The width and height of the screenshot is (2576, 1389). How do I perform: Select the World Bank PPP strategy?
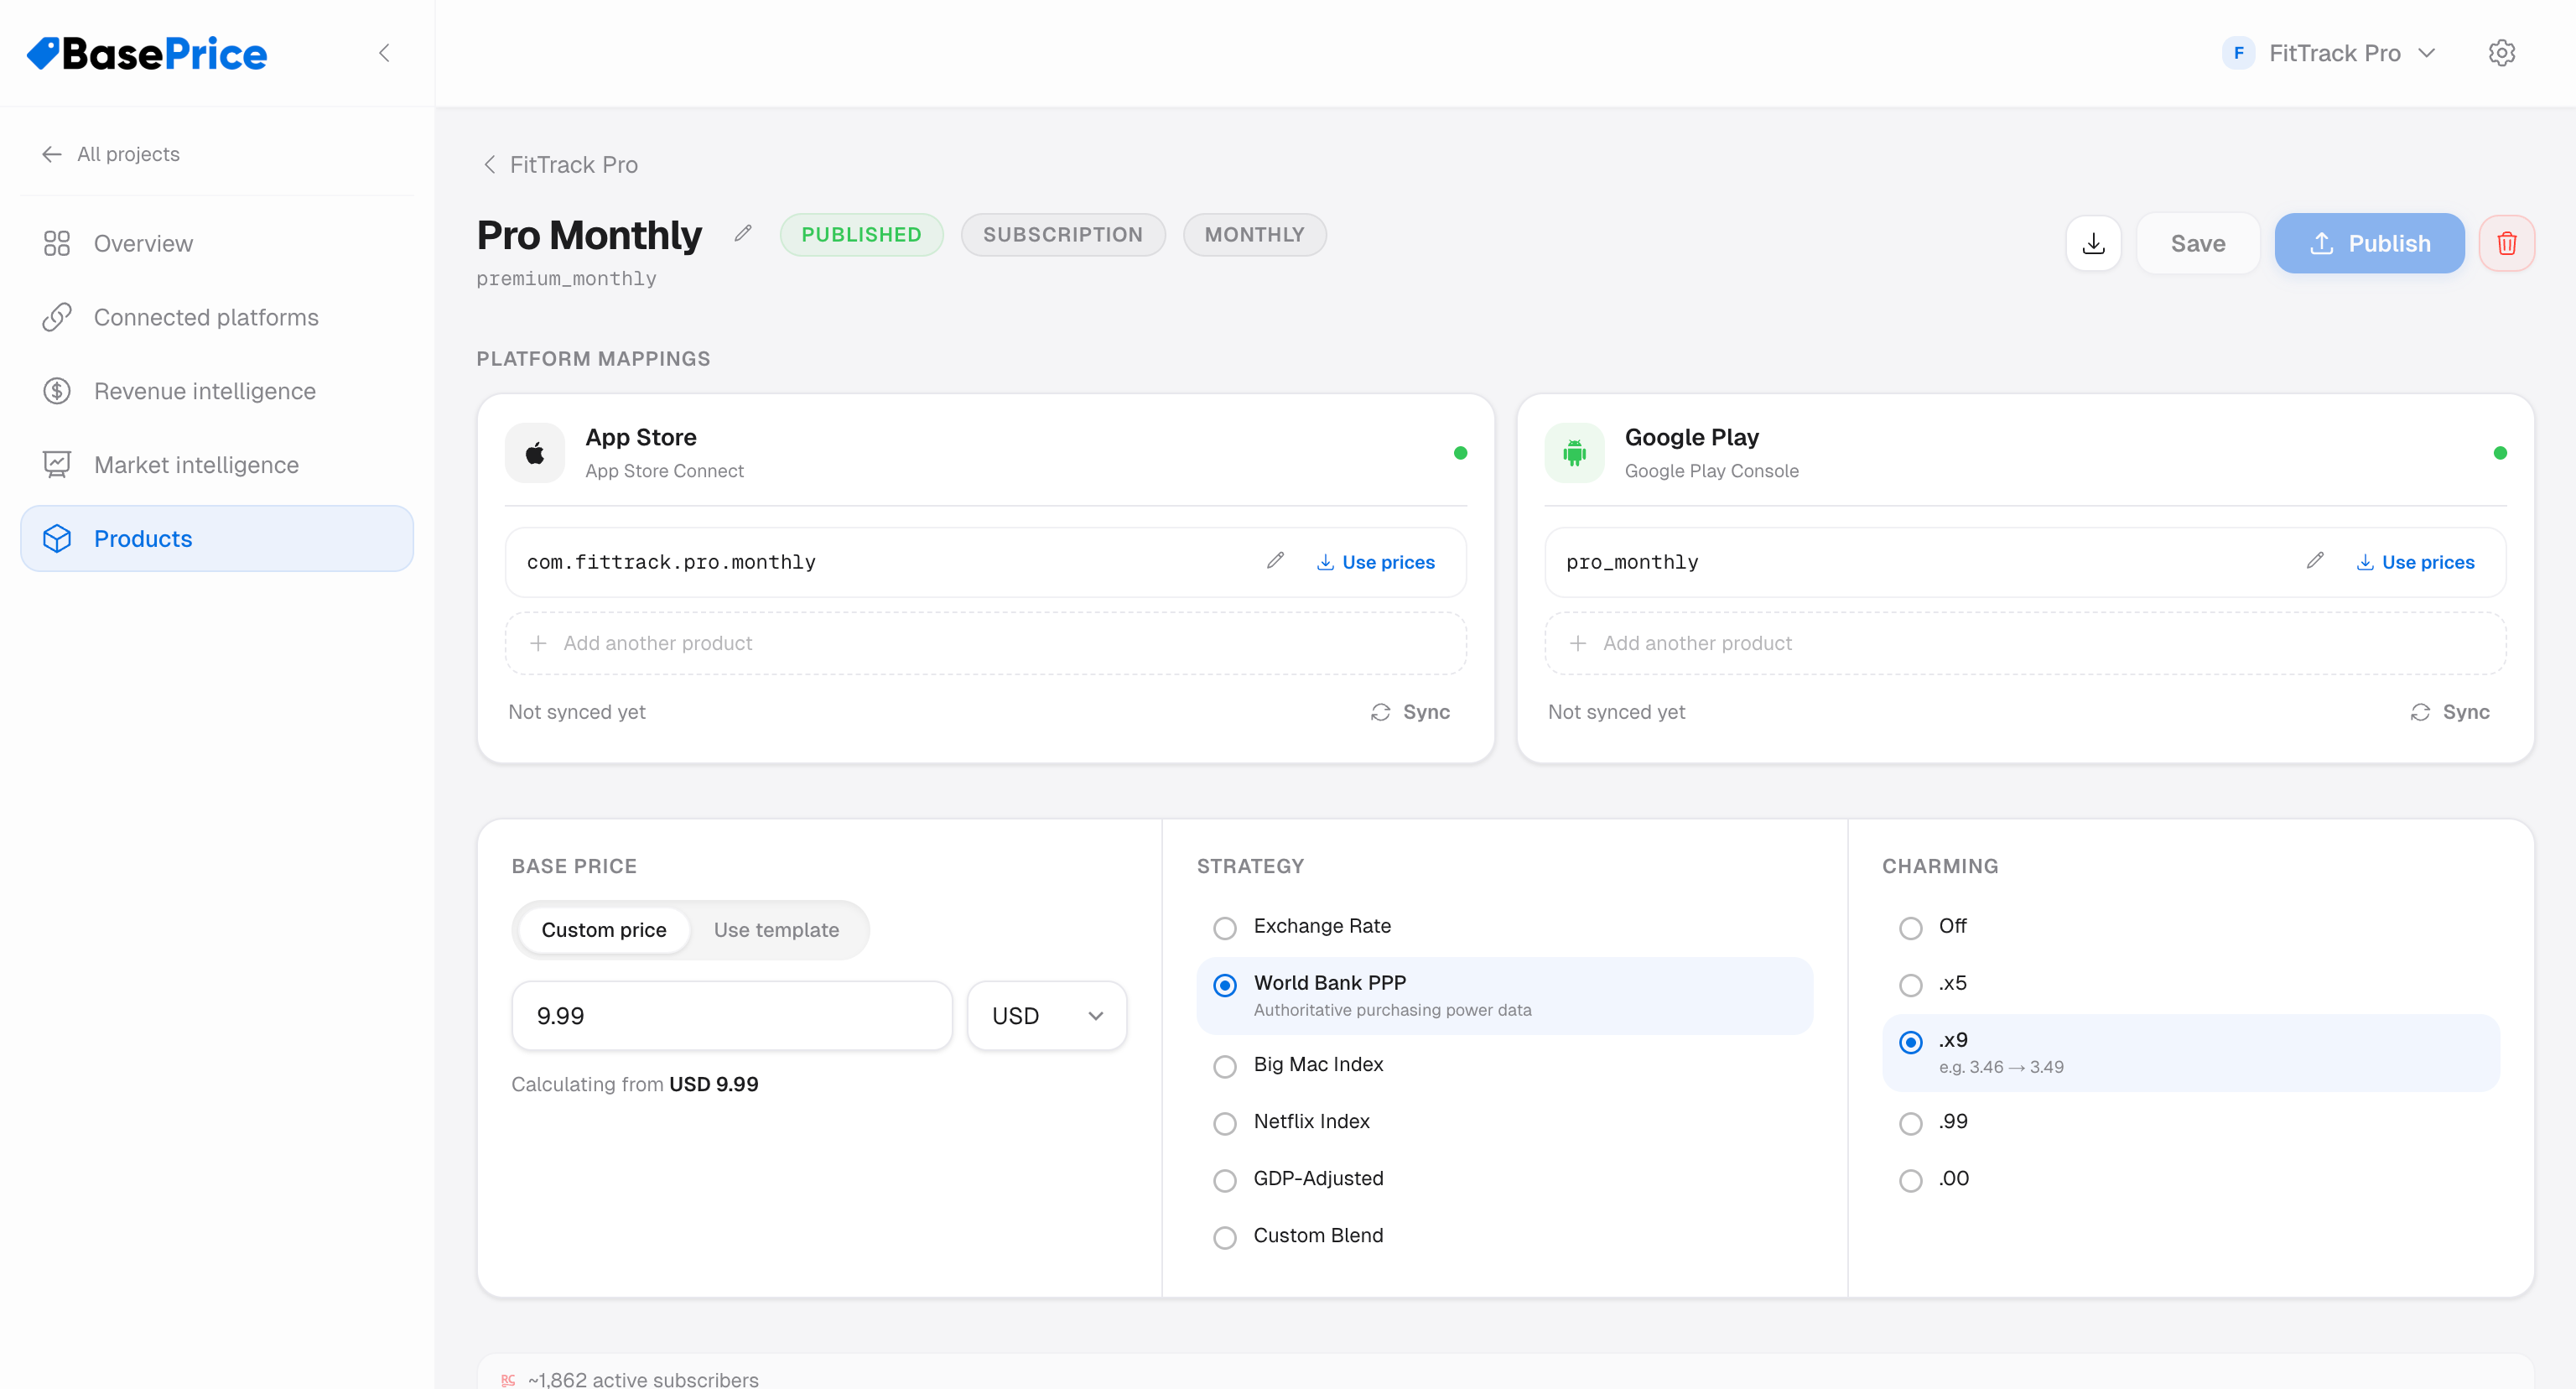point(1505,996)
